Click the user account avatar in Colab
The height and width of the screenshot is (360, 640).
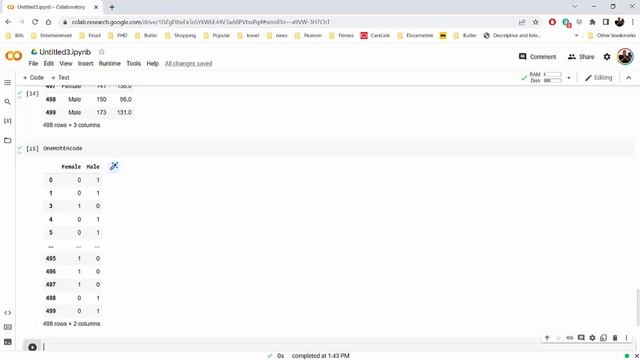tap(625, 56)
